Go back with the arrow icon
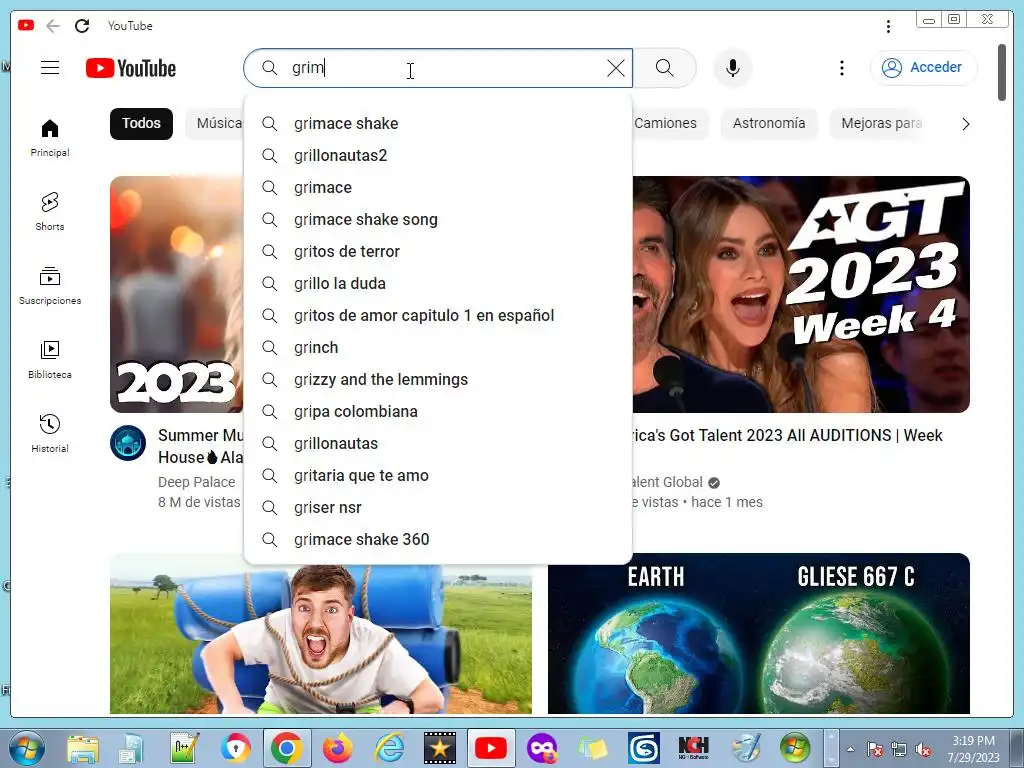Viewport: 1024px width, 768px height. (53, 26)
